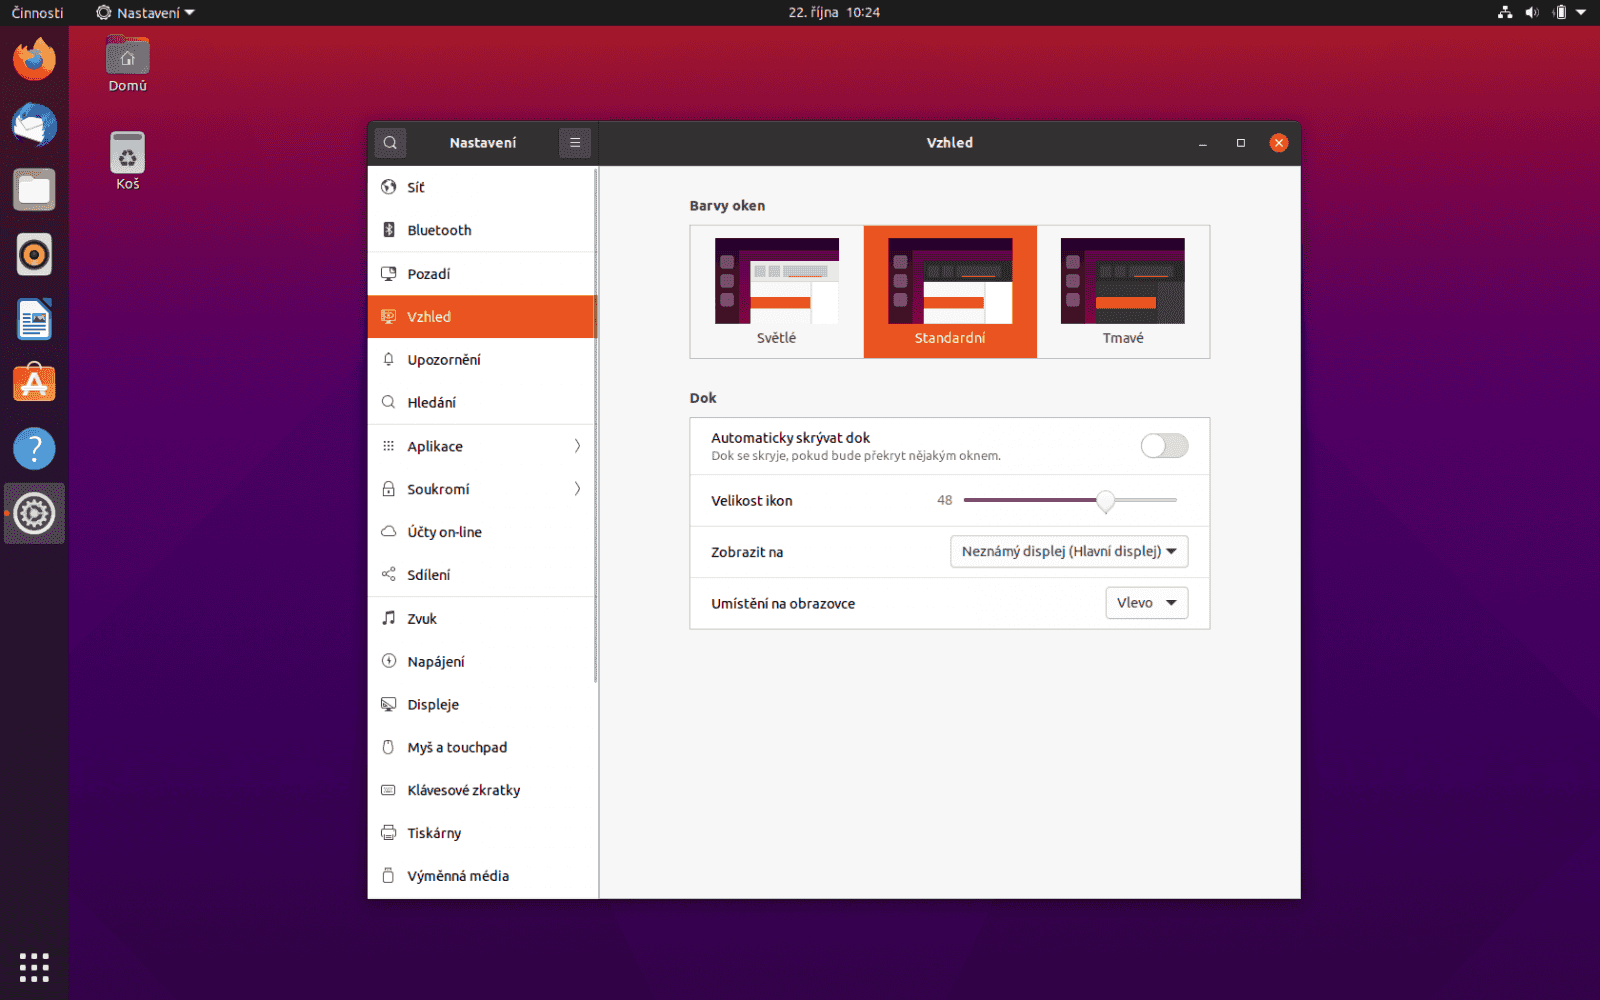
Task: Open Pozadí settings in the sidebar
Action: pyautogui.click(x=389, y=273)
